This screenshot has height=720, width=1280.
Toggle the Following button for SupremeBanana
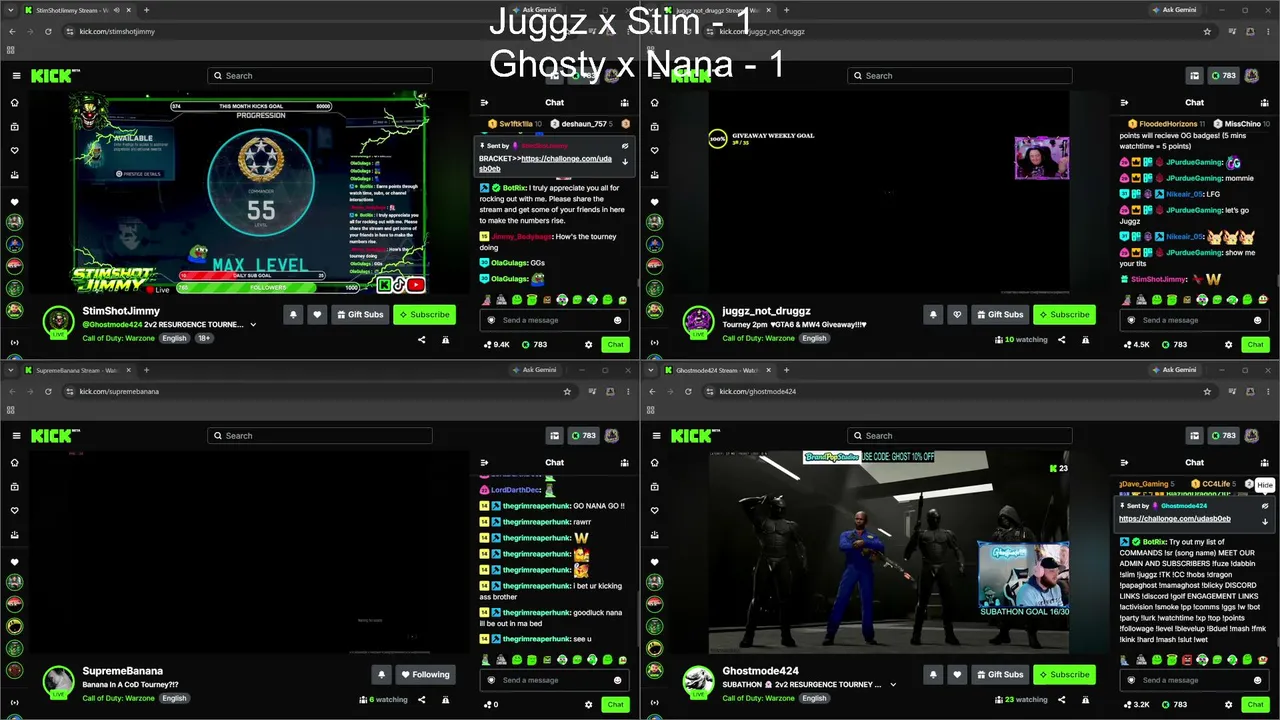425,674
